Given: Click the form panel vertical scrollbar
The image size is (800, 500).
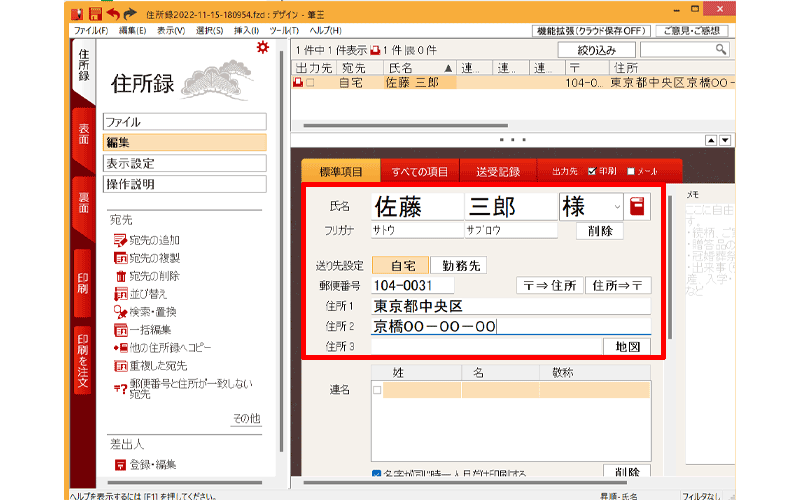Looking at the screenshot, I should click(x=670, y=268).
